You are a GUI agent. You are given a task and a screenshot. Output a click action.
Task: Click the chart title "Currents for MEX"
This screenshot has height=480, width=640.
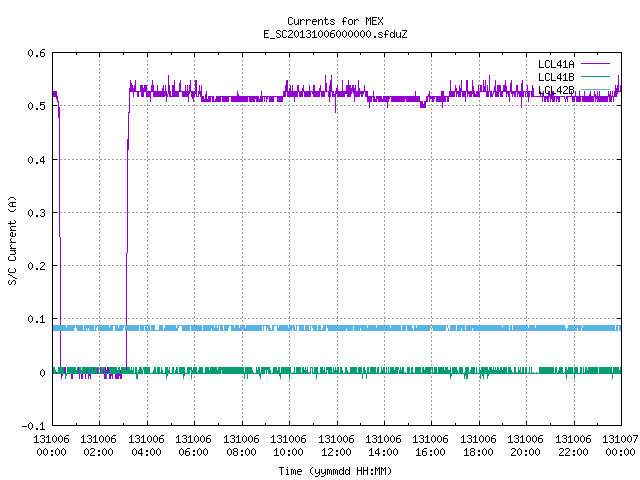click(x=335, y=21)
